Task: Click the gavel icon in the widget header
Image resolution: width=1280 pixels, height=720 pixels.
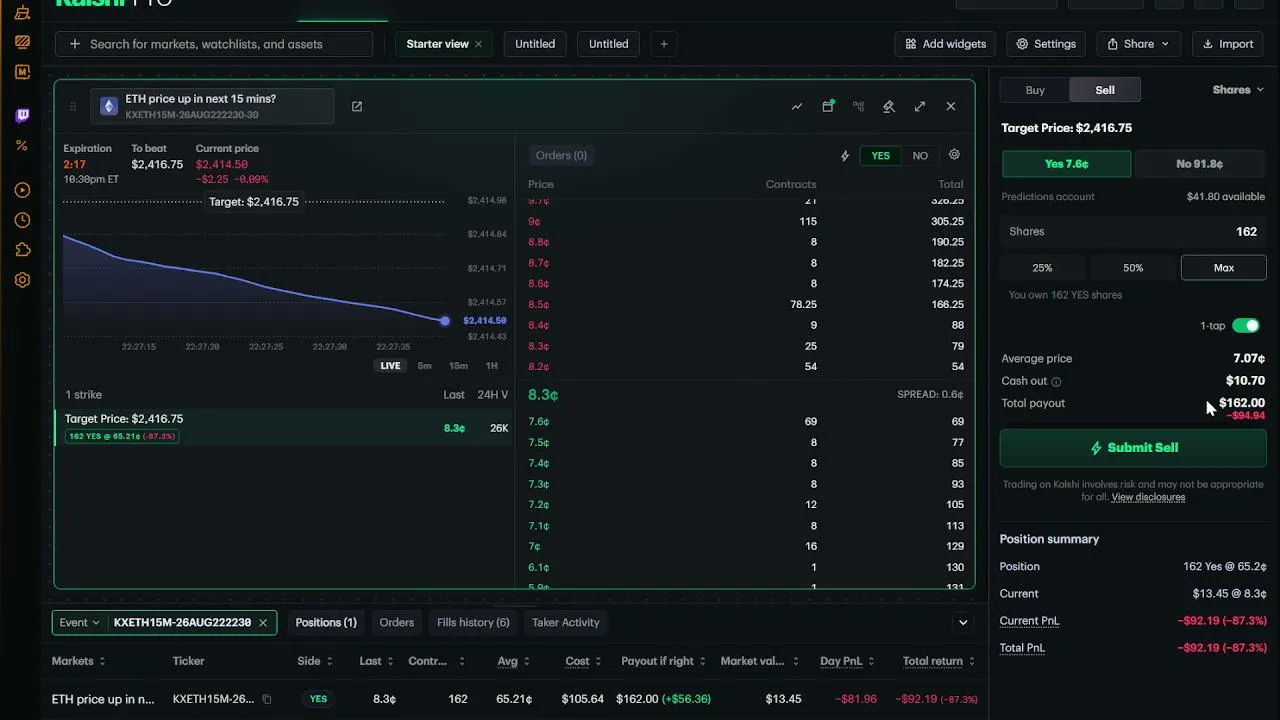Action: pyautogui.click(x=889, y=106)
